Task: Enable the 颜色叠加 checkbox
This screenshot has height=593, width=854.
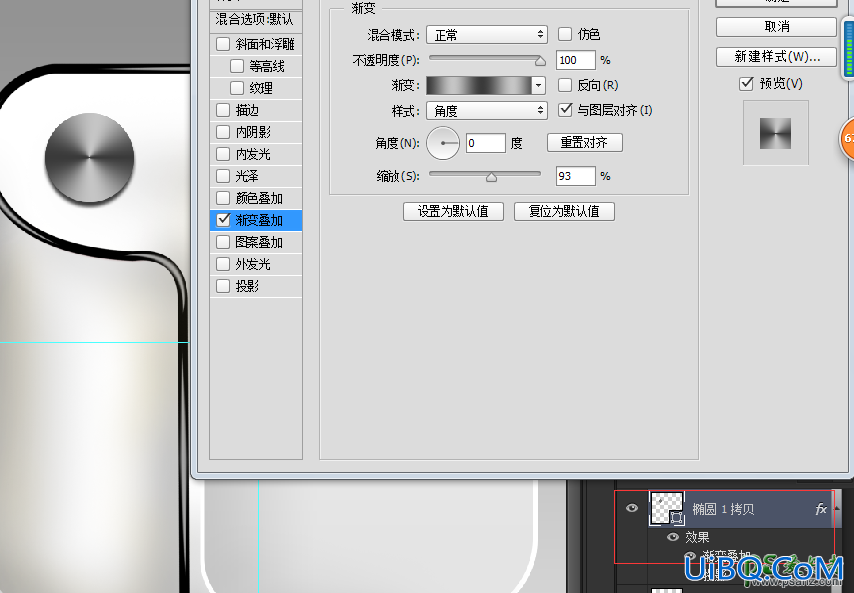Action: [x=223, y=198]
